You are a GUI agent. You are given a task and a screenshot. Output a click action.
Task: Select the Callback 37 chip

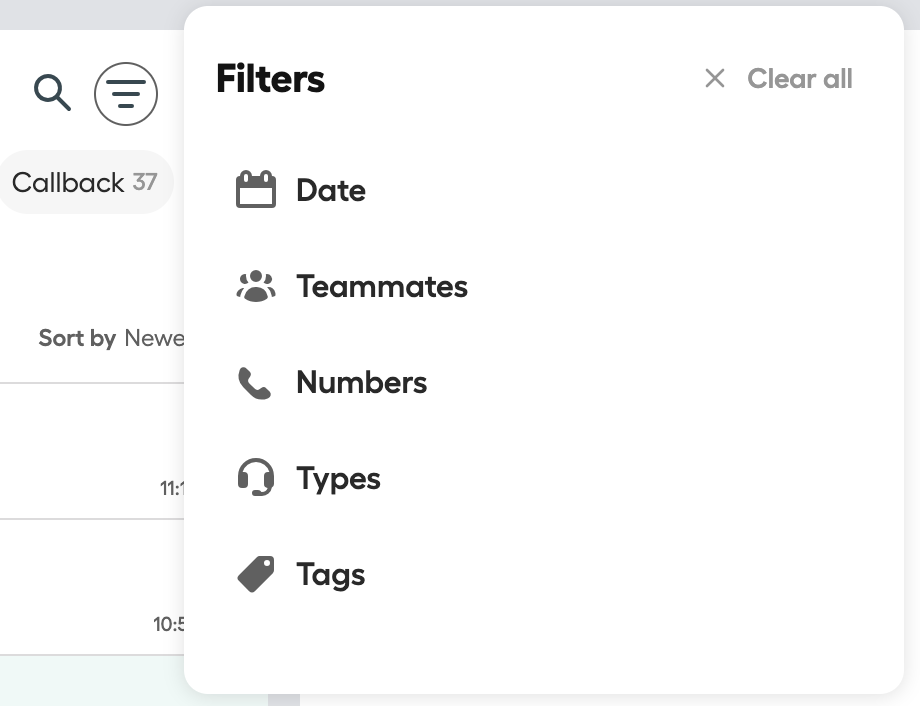coord(86,183)
